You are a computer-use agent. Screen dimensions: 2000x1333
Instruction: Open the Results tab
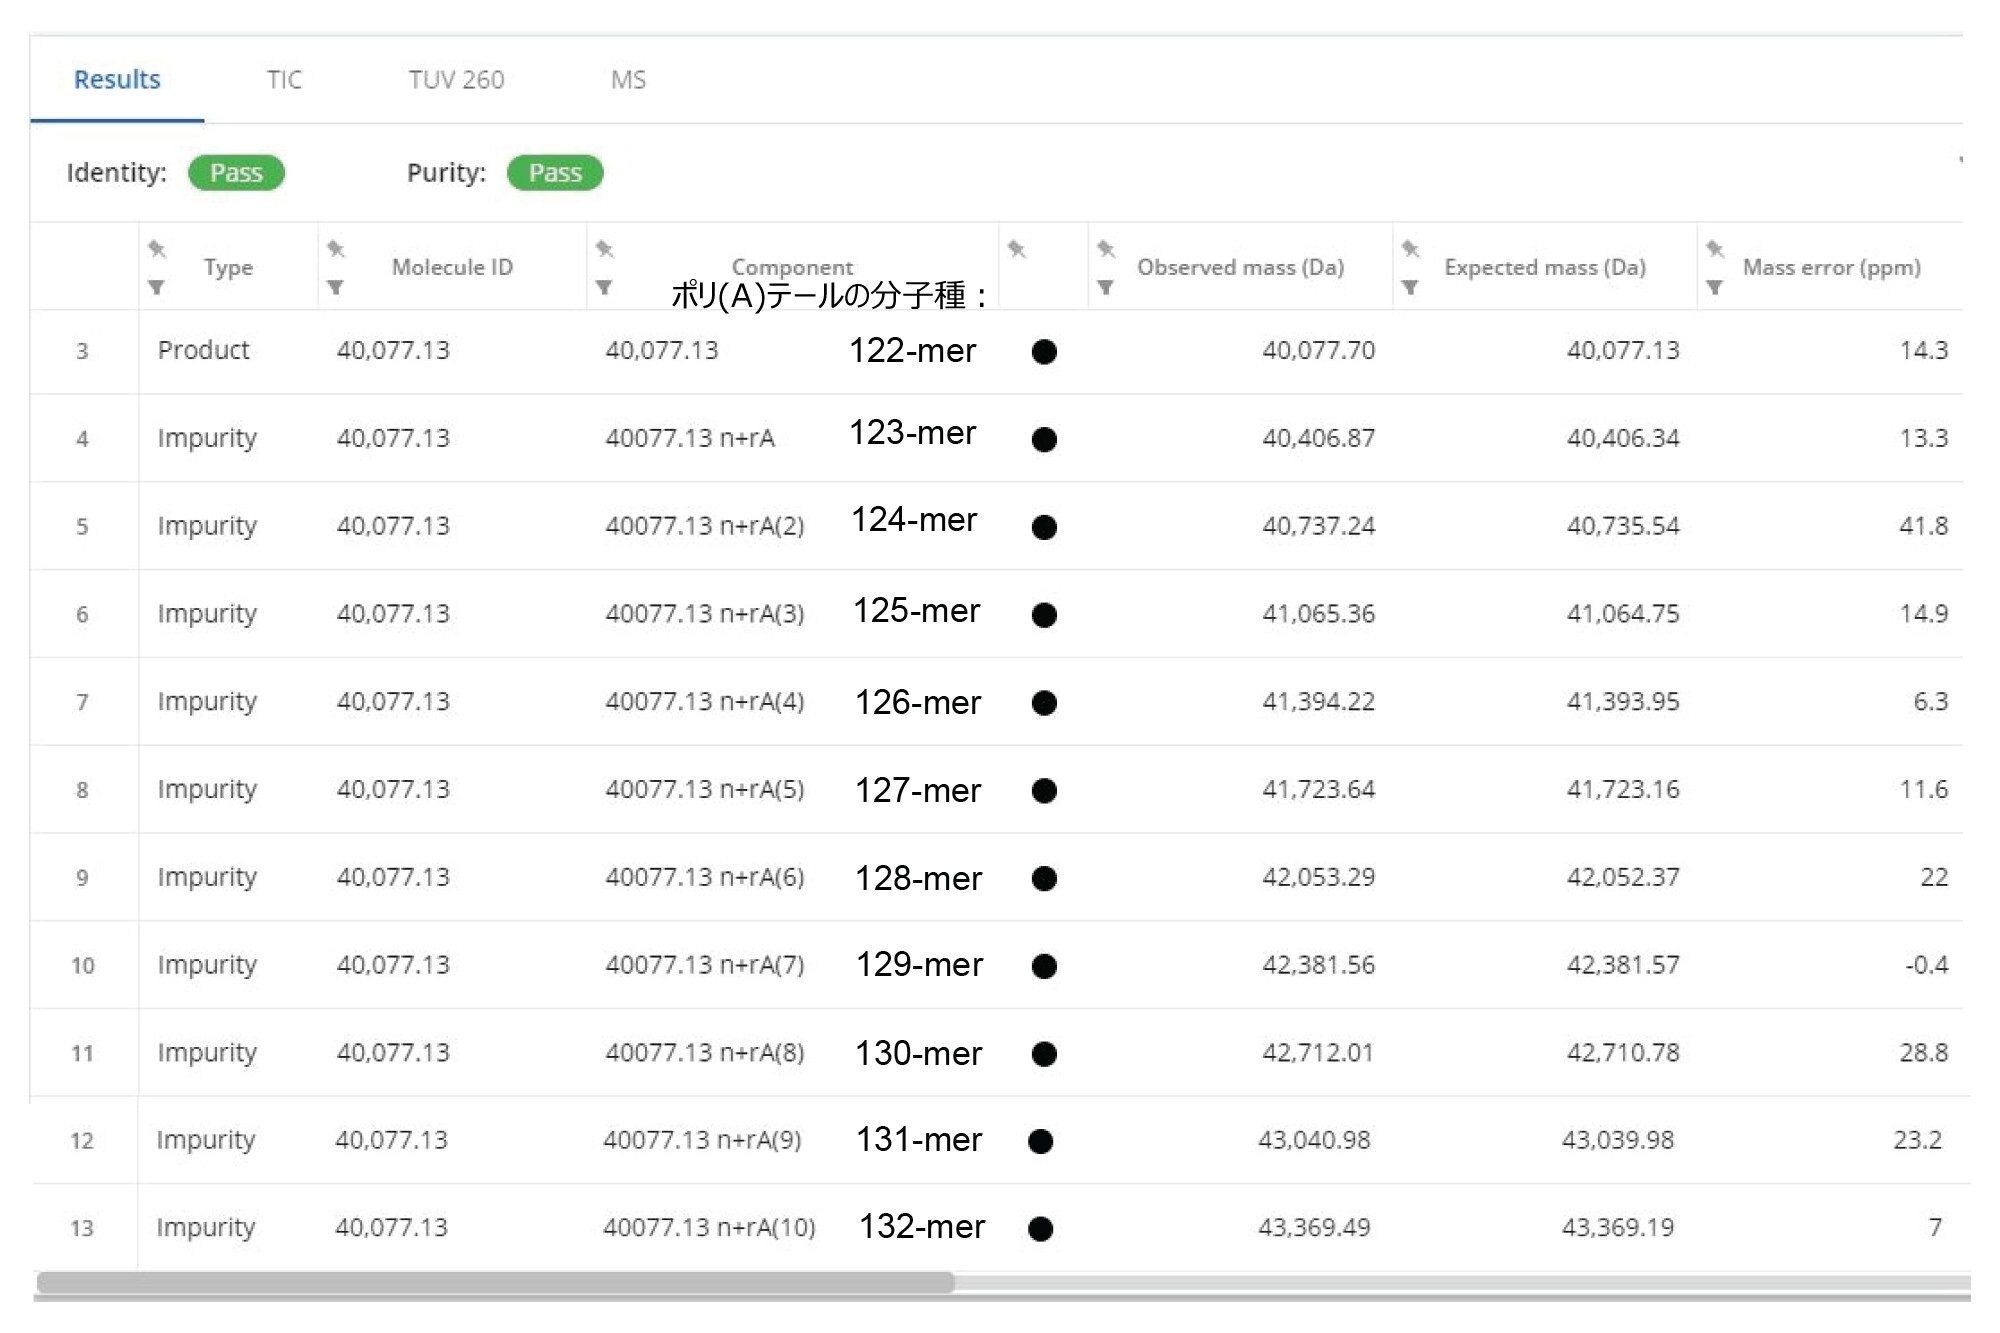click(x=117, y=80)
